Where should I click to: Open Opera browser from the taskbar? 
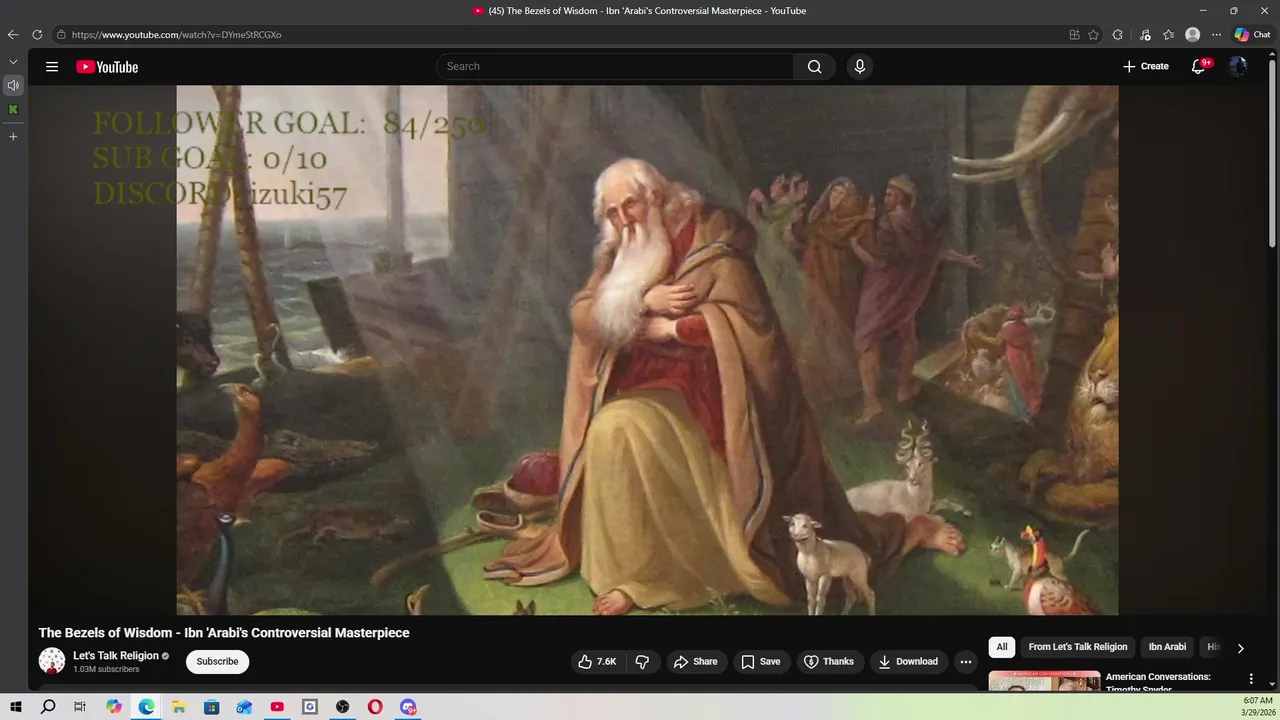click(375, 707)
